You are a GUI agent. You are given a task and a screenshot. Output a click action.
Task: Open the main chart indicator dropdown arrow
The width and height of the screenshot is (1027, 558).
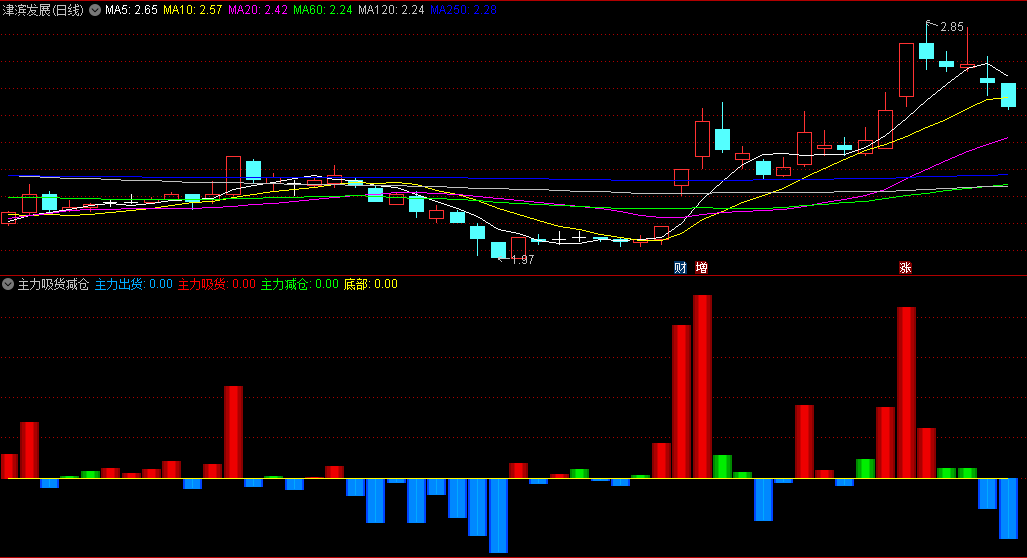pos(95,10)
